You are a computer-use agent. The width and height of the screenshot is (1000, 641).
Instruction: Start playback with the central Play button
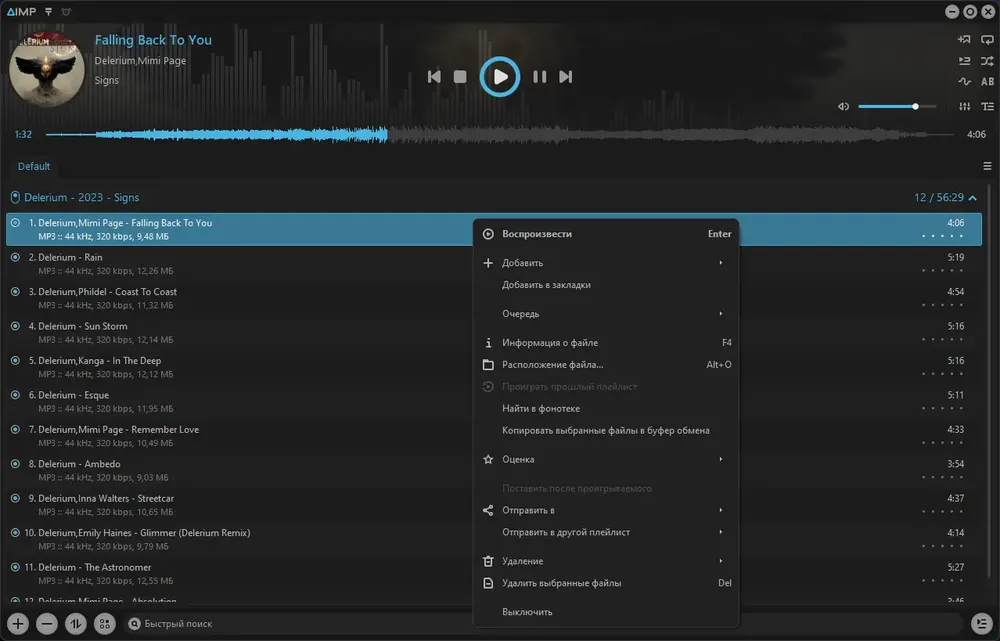coord(500,77)
